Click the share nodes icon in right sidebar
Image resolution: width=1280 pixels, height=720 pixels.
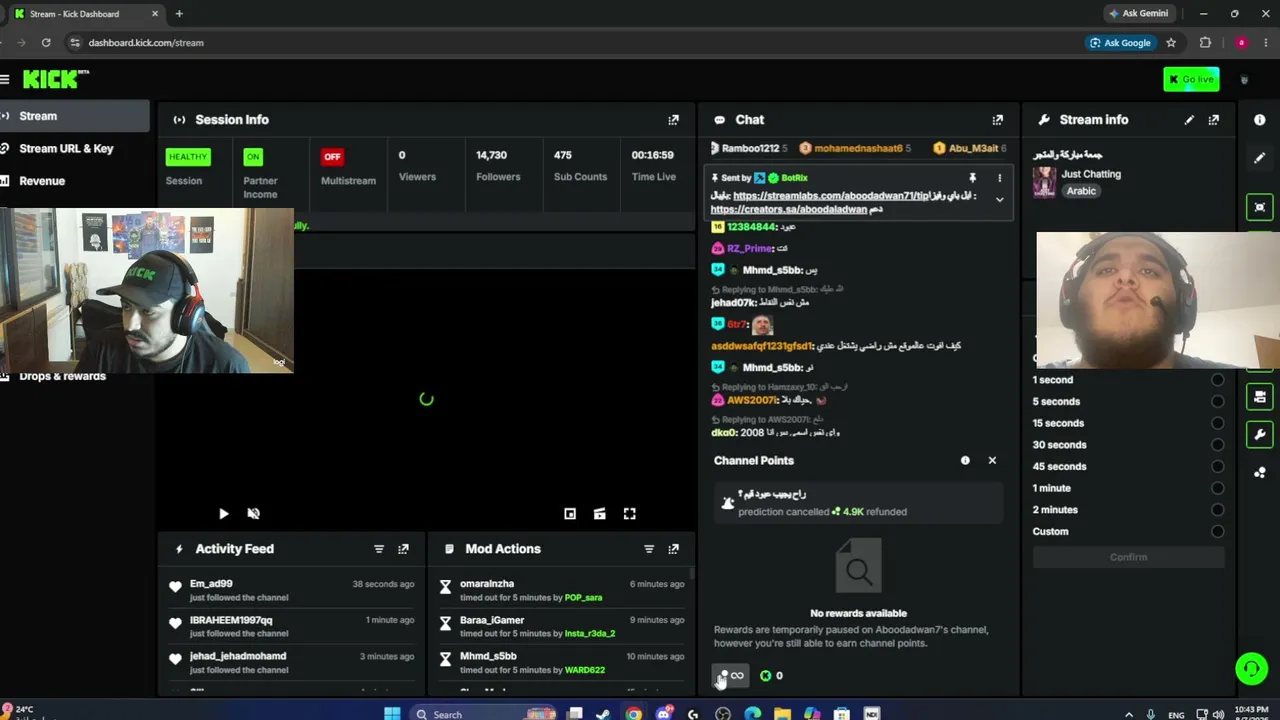pos(1259,472)
